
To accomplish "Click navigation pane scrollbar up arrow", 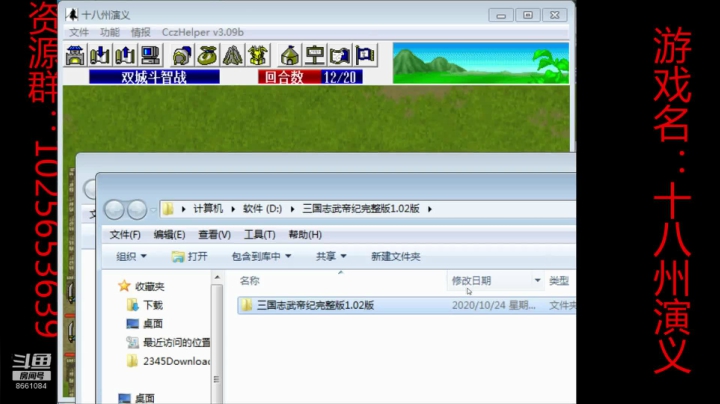I will [217, 277].
